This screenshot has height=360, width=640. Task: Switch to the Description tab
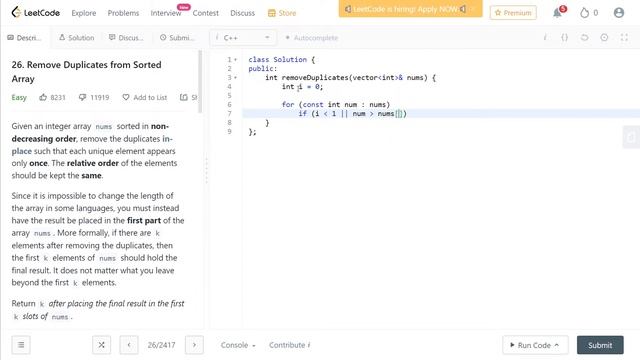tap(24, 38)
